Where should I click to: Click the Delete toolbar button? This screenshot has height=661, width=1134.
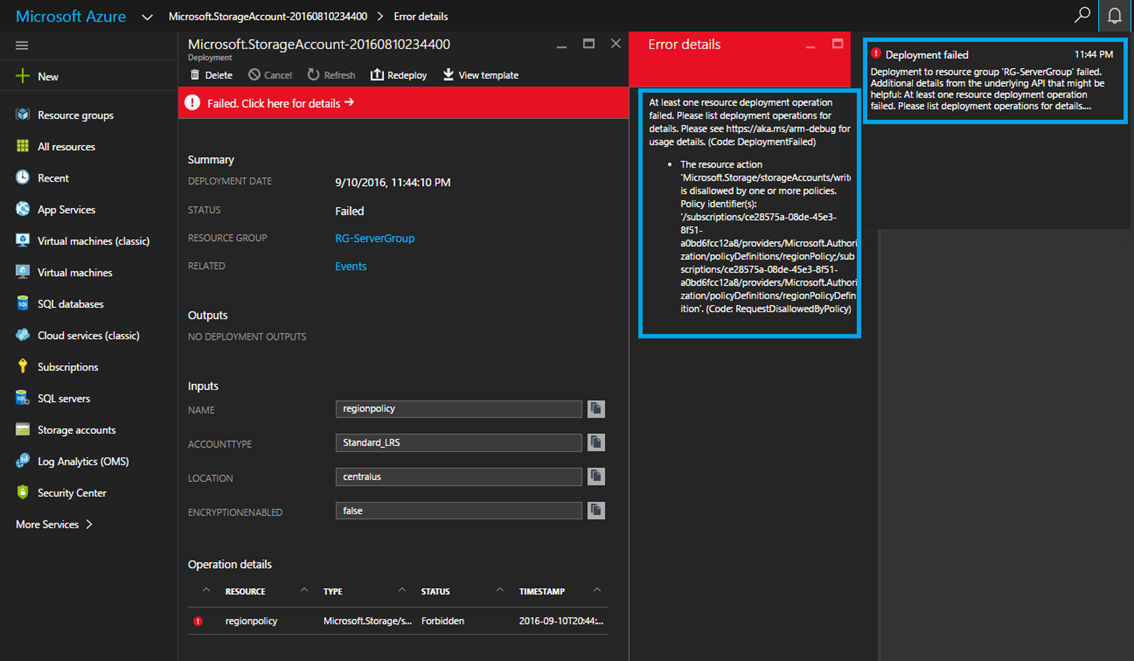pyautogui.click(x=211, y=75)
